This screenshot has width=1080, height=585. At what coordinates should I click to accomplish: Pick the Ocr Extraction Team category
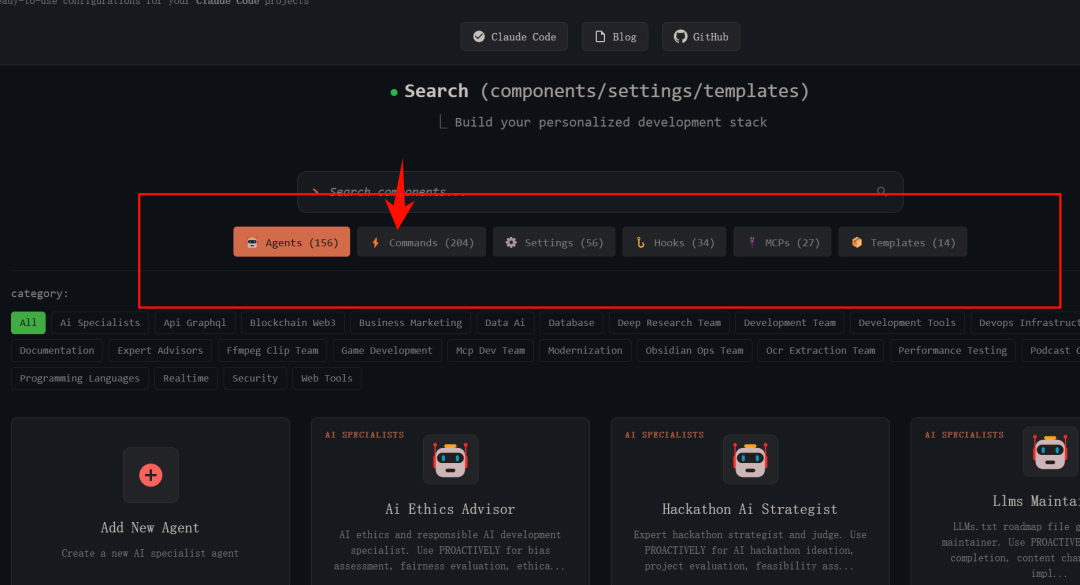821,350
